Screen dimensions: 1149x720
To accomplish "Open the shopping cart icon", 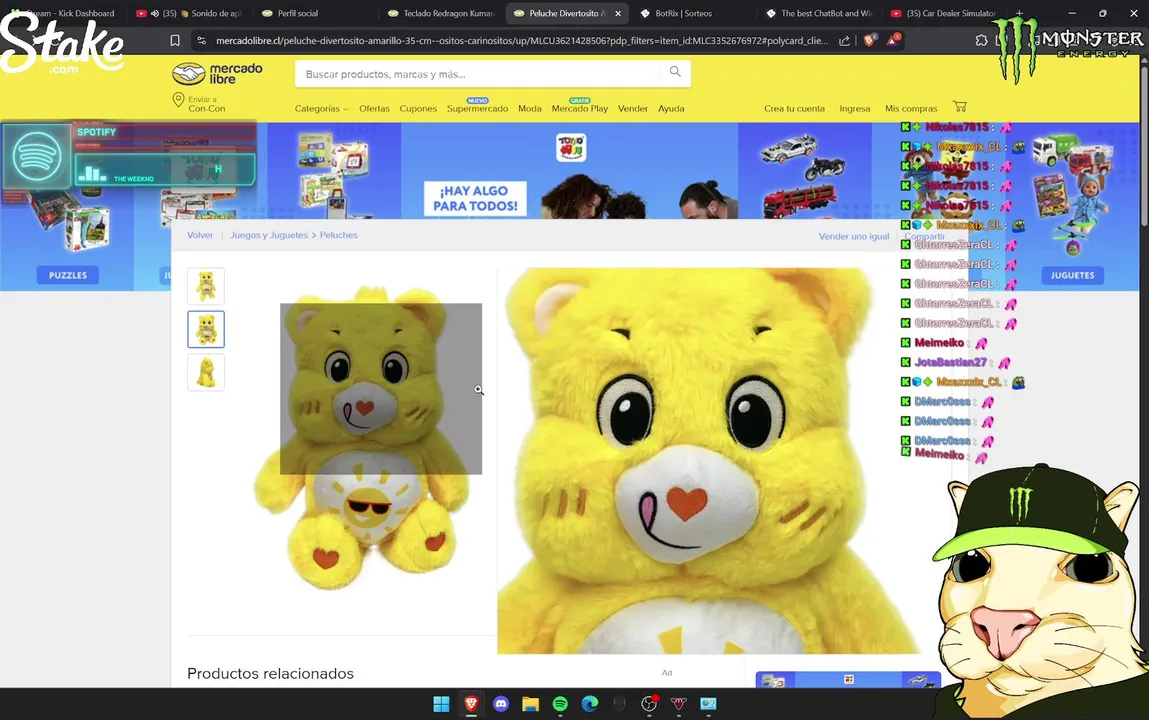I will [959, 106].
